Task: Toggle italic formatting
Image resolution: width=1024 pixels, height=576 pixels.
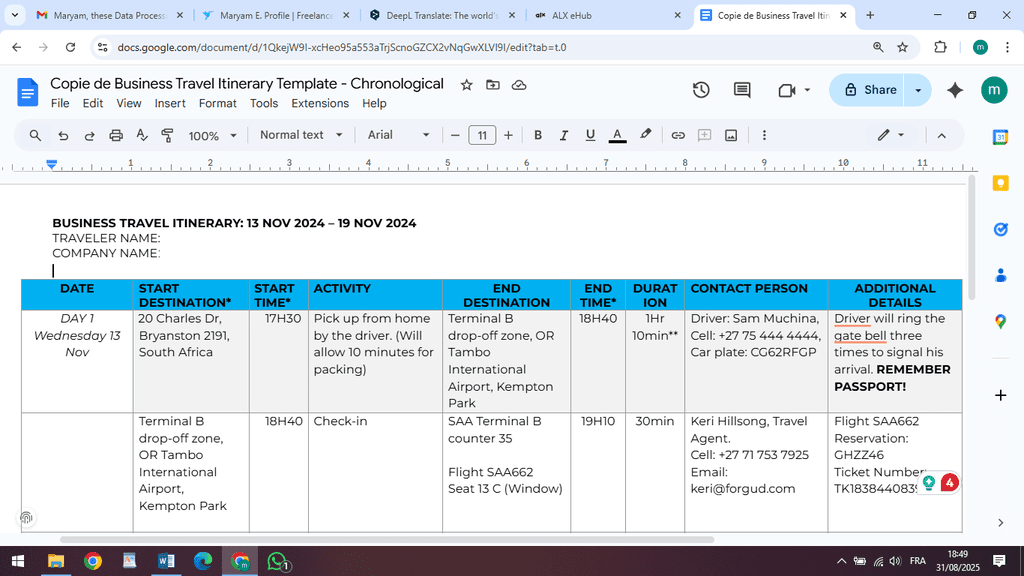Action: coord(564,135)
